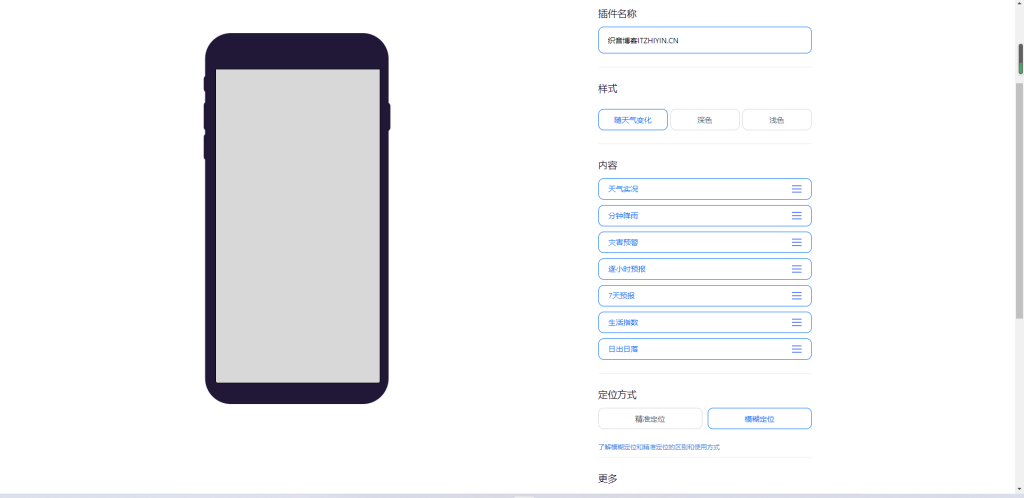Click the phone preview screen area

point(298,226)
